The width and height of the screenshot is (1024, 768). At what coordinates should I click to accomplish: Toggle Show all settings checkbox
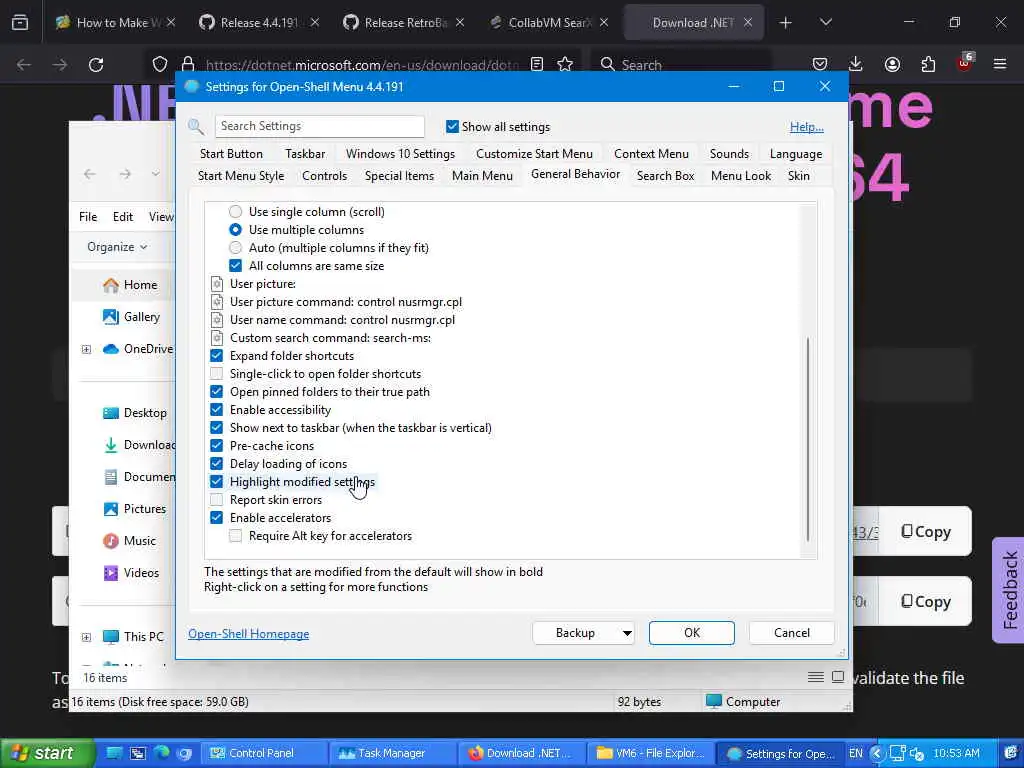tap(452, 127)
